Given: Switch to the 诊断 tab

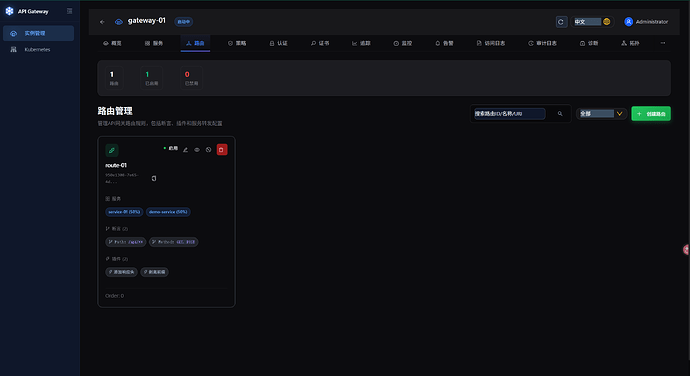Looking at the screenshot, I should coord(589,43).
